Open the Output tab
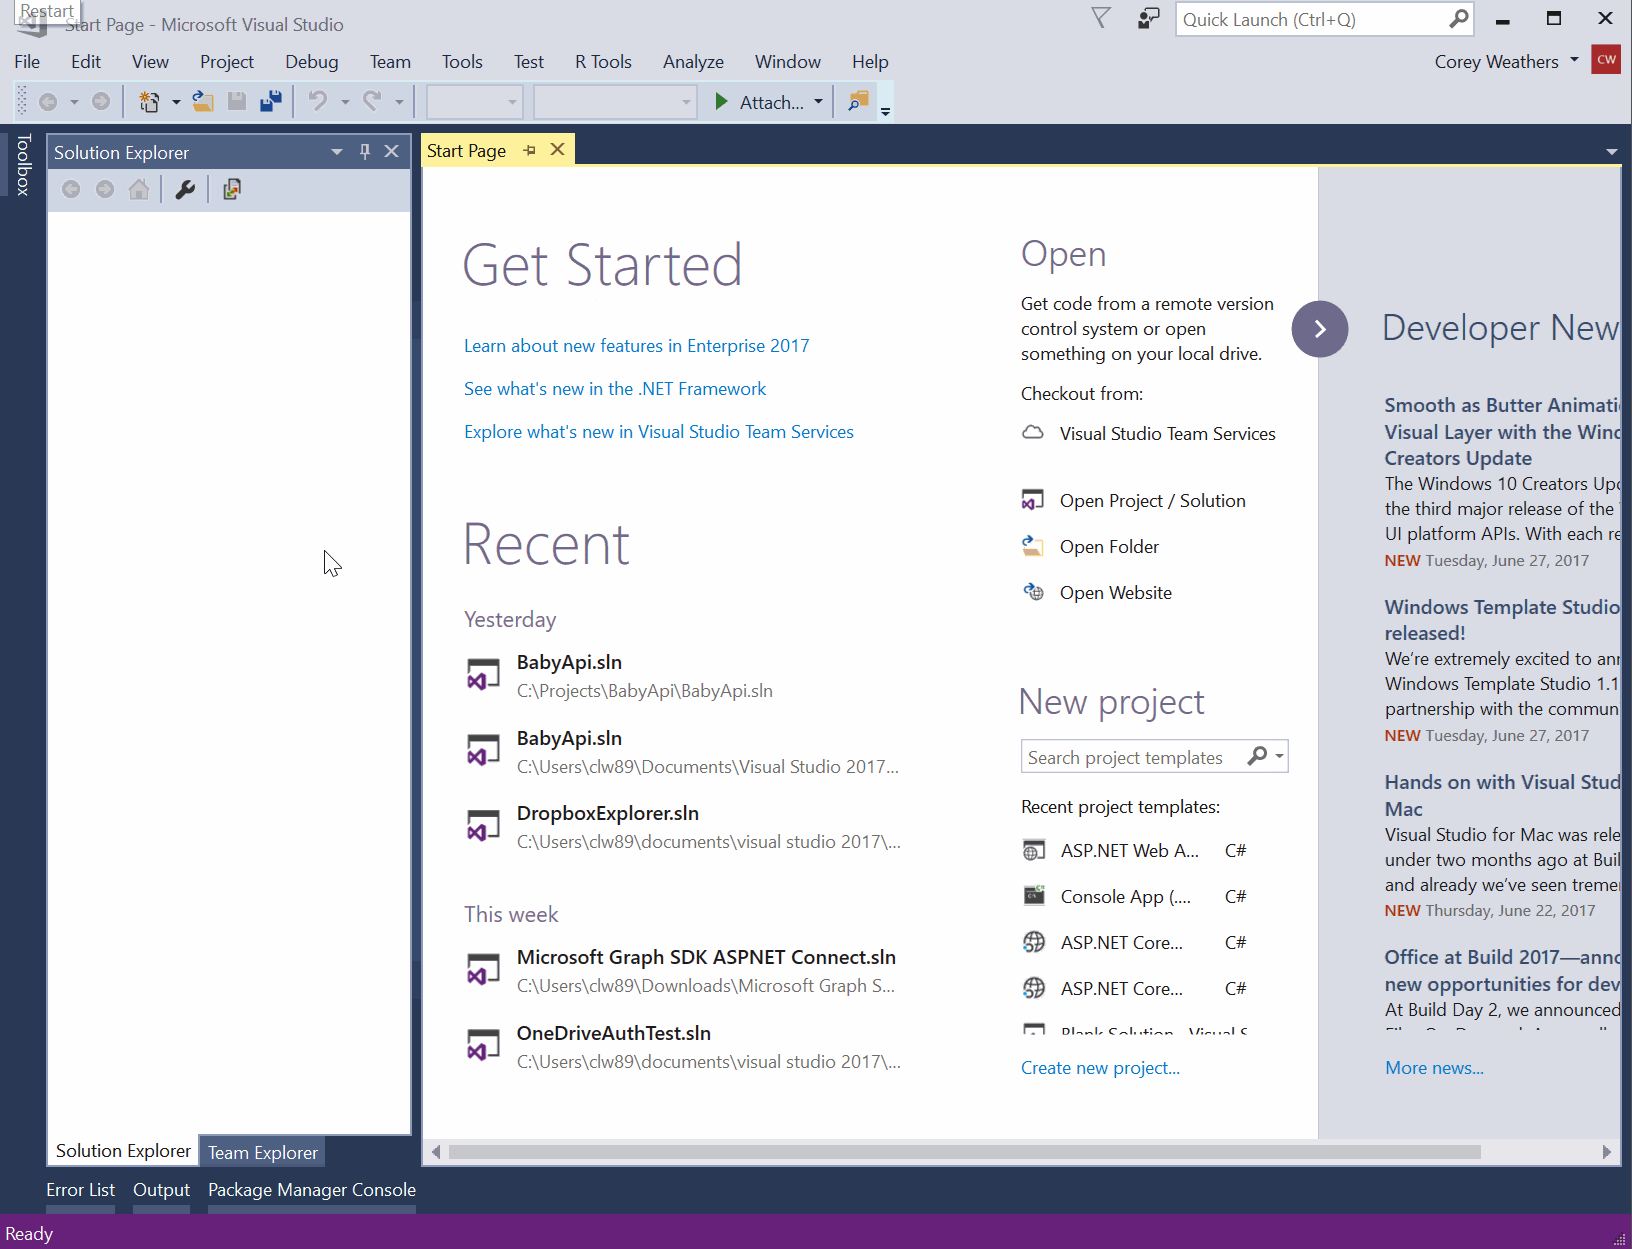Screen dimensions: 1632x1249 [161, 1190]
